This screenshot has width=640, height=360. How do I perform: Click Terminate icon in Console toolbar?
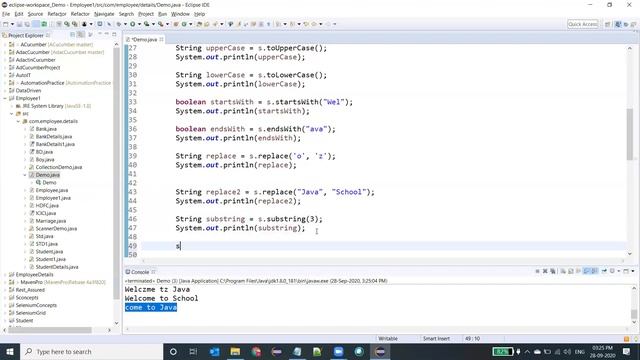point(538,271)
